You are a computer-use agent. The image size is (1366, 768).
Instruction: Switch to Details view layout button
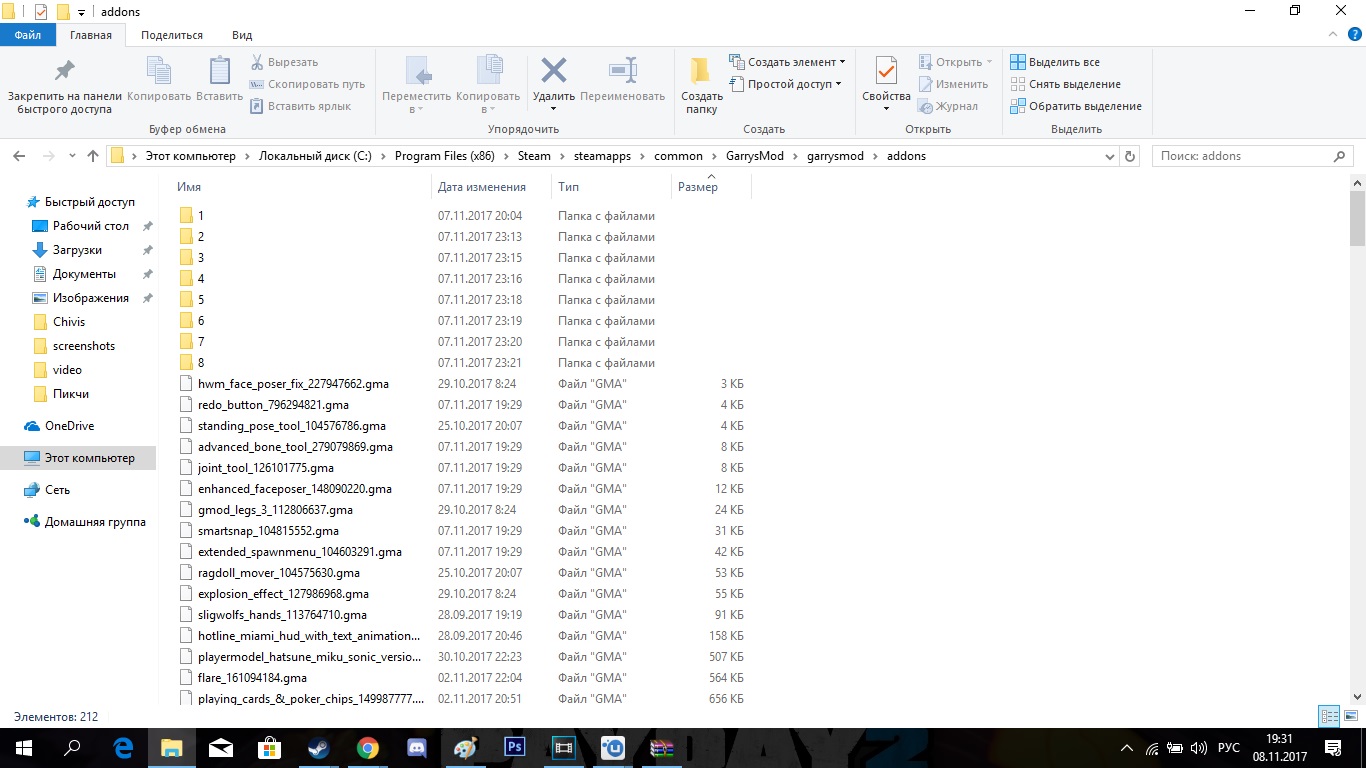coord(1329,716)
